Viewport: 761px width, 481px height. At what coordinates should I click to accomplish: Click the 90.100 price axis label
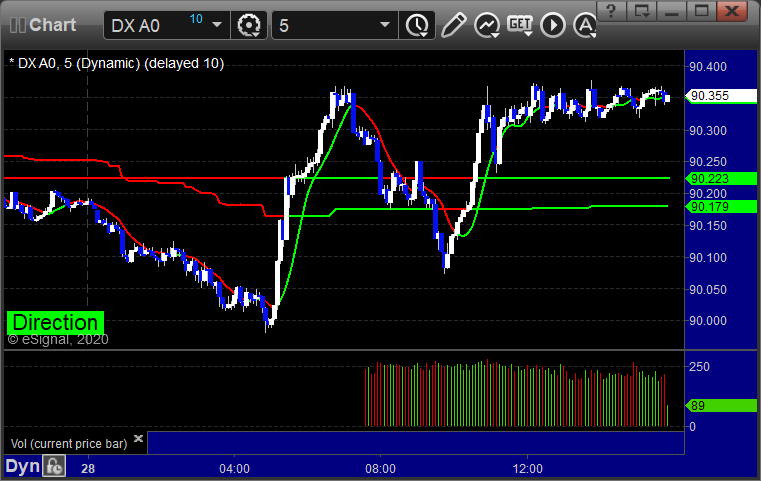708,257
